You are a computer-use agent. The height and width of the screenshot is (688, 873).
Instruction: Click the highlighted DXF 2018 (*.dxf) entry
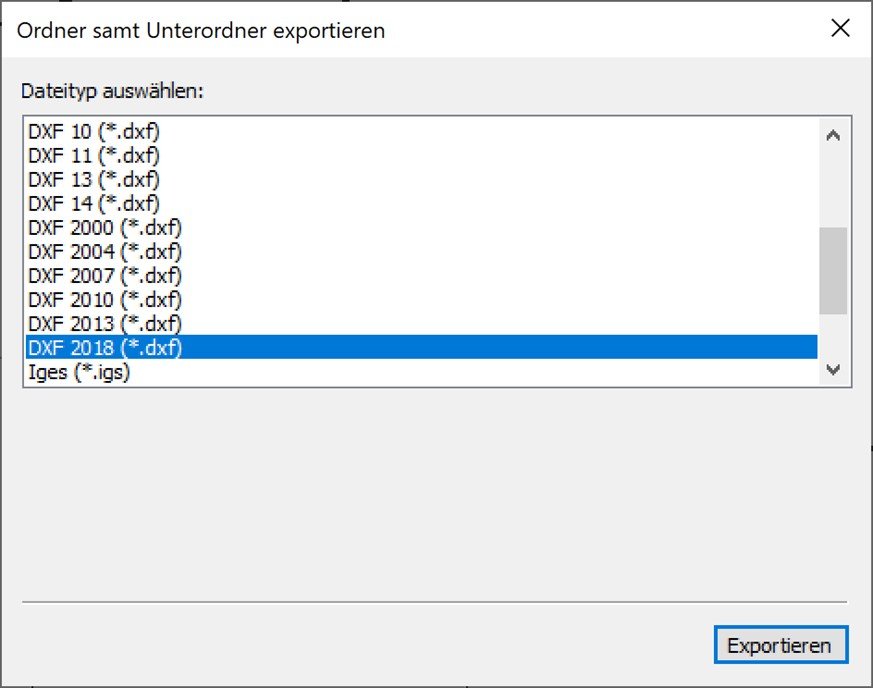click(105, 348)
